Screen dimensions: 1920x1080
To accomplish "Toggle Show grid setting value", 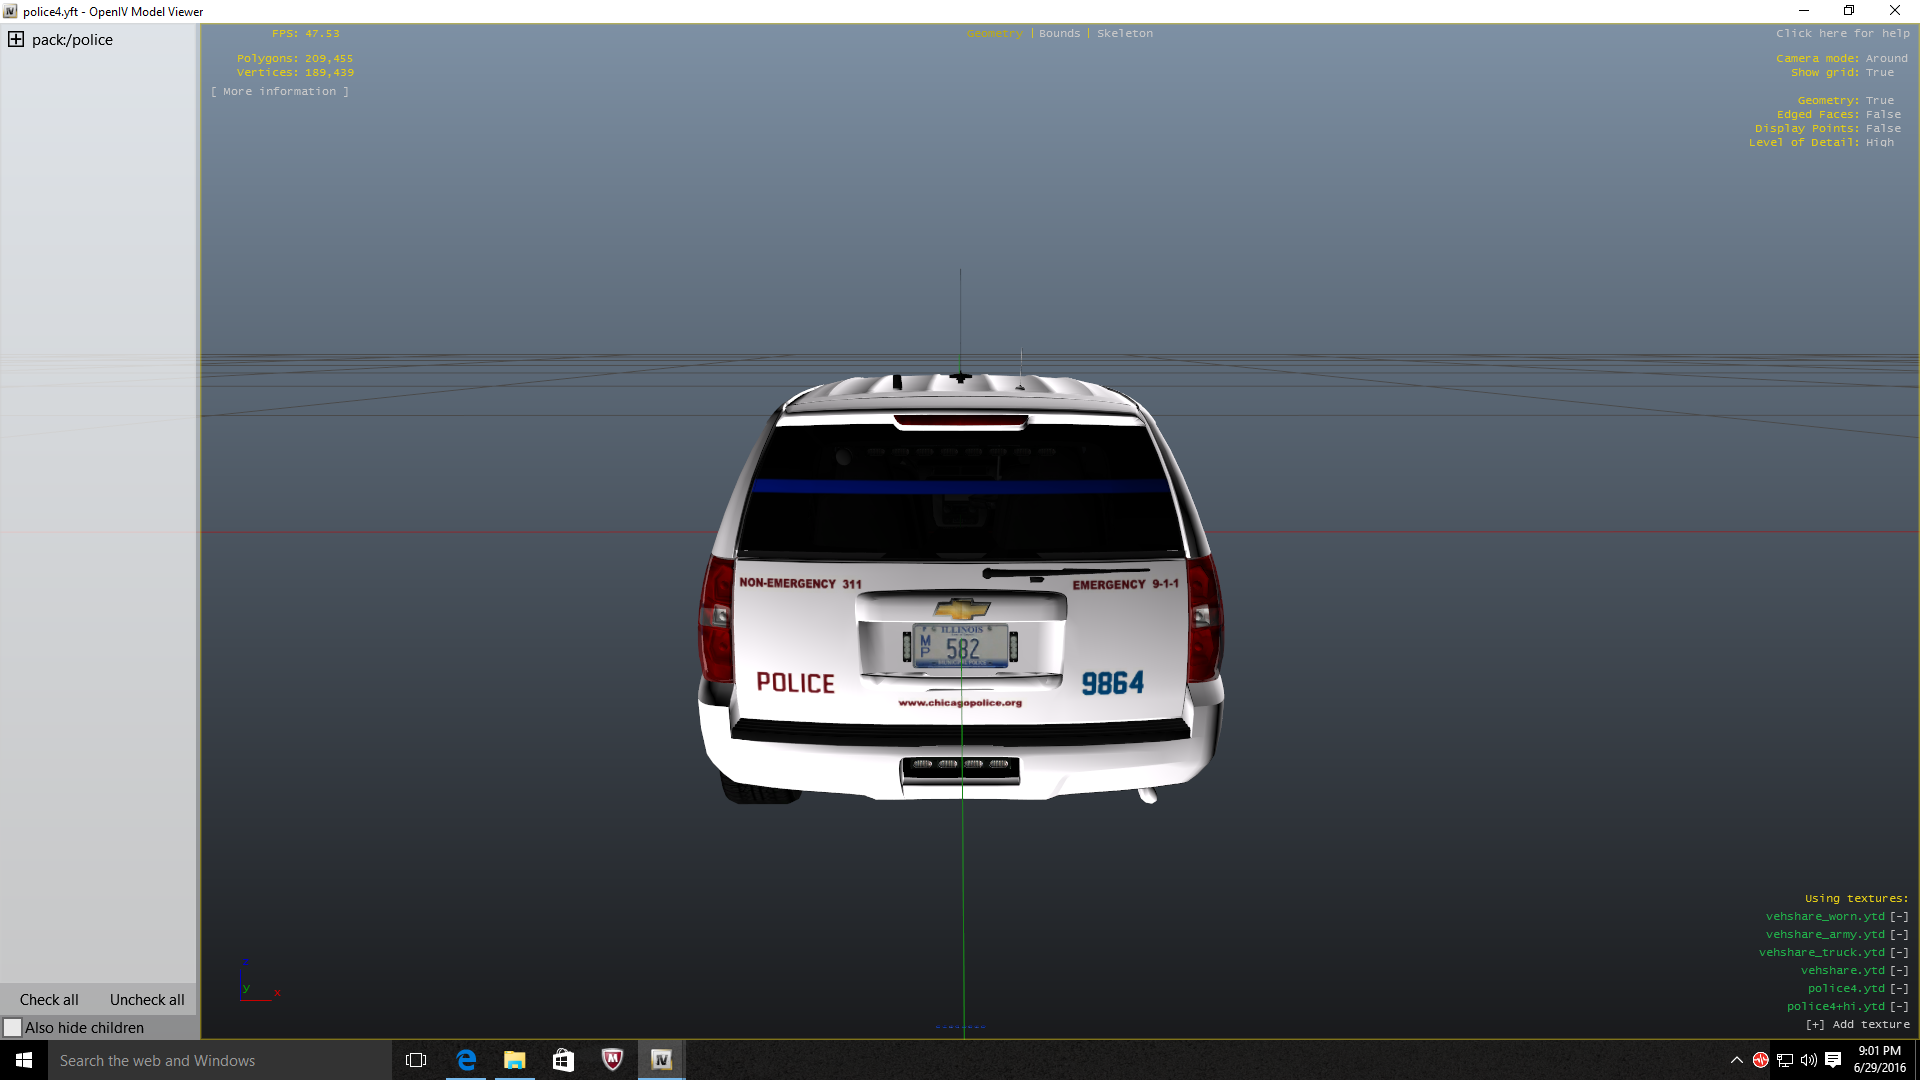I will (x=1879, y=73).
